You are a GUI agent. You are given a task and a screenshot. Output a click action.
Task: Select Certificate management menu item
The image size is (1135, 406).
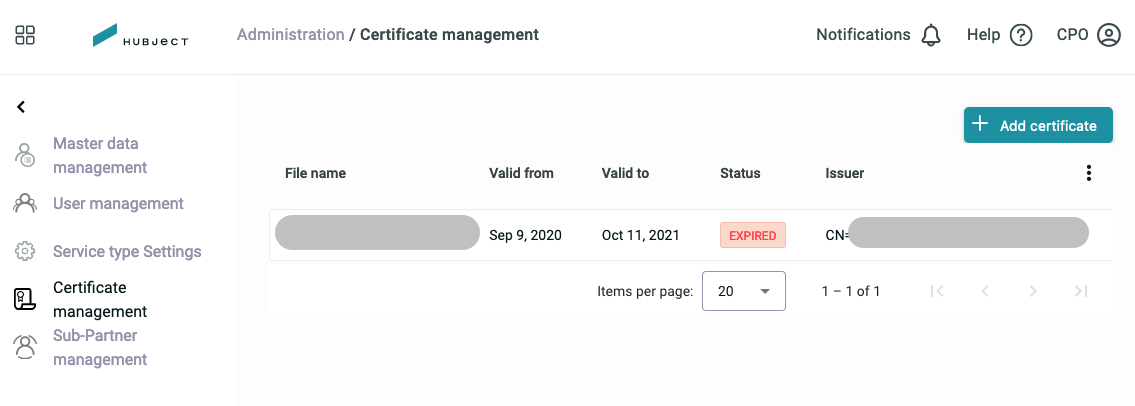(x=100, y=300)
